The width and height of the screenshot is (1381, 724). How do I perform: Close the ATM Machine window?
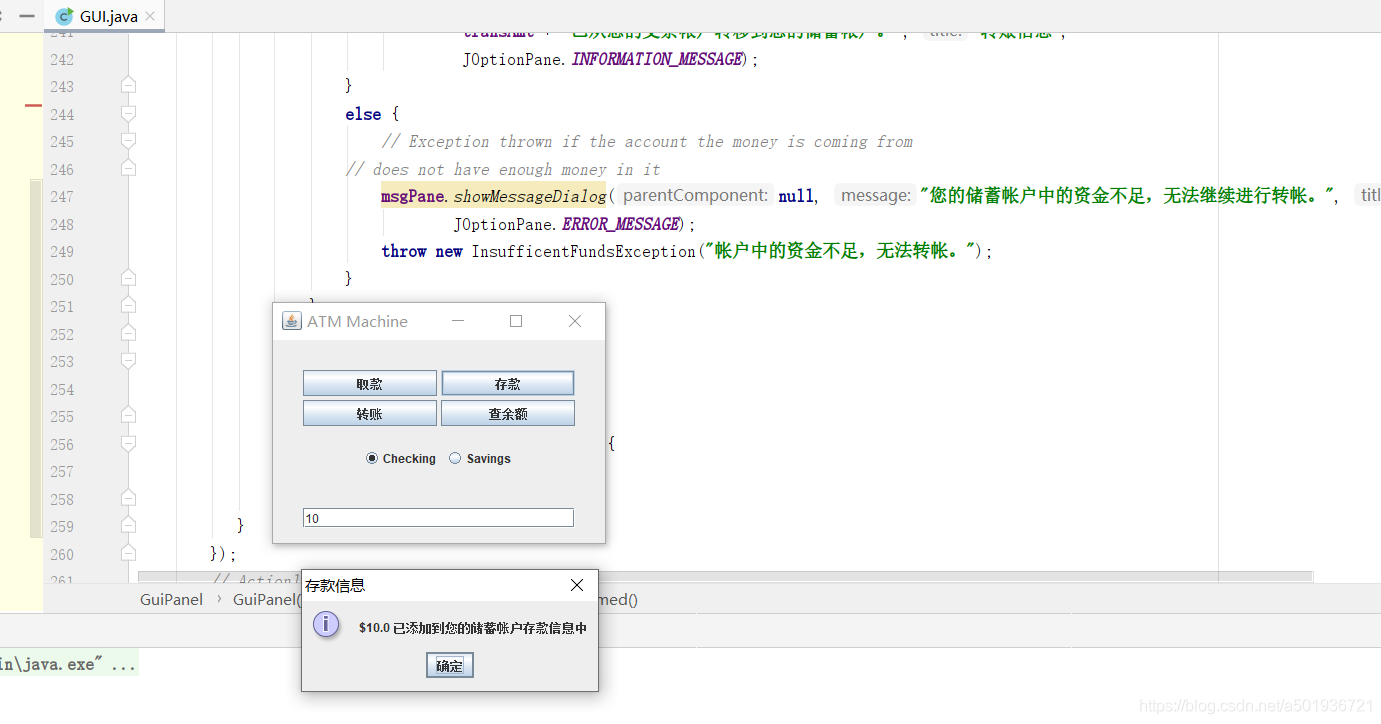click(x=575, y=321)
